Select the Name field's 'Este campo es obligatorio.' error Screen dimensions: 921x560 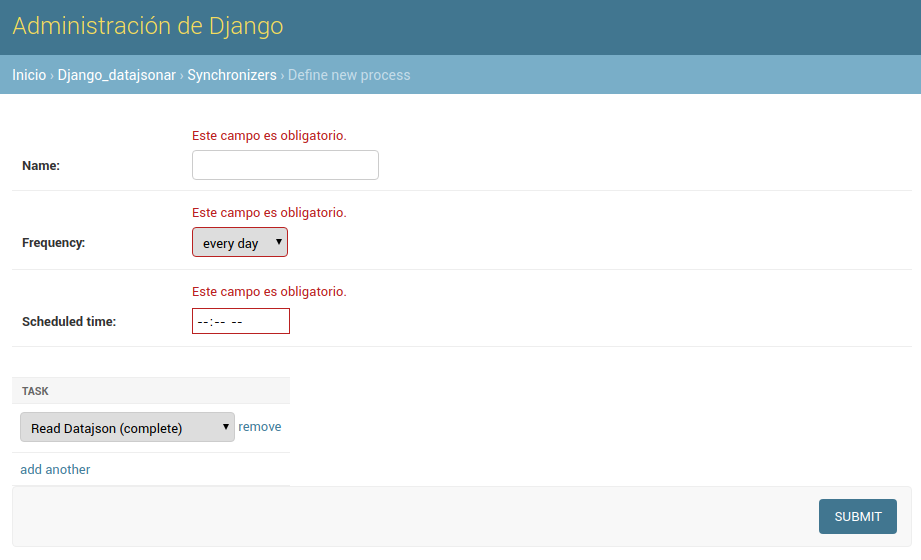point(269,136)
